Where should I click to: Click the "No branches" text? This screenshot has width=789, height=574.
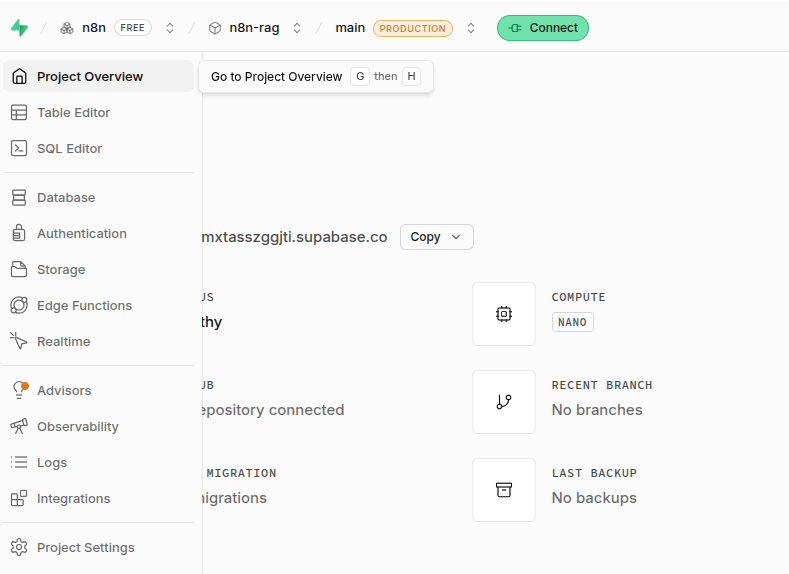pyautogui.click(x=597, y=410)
